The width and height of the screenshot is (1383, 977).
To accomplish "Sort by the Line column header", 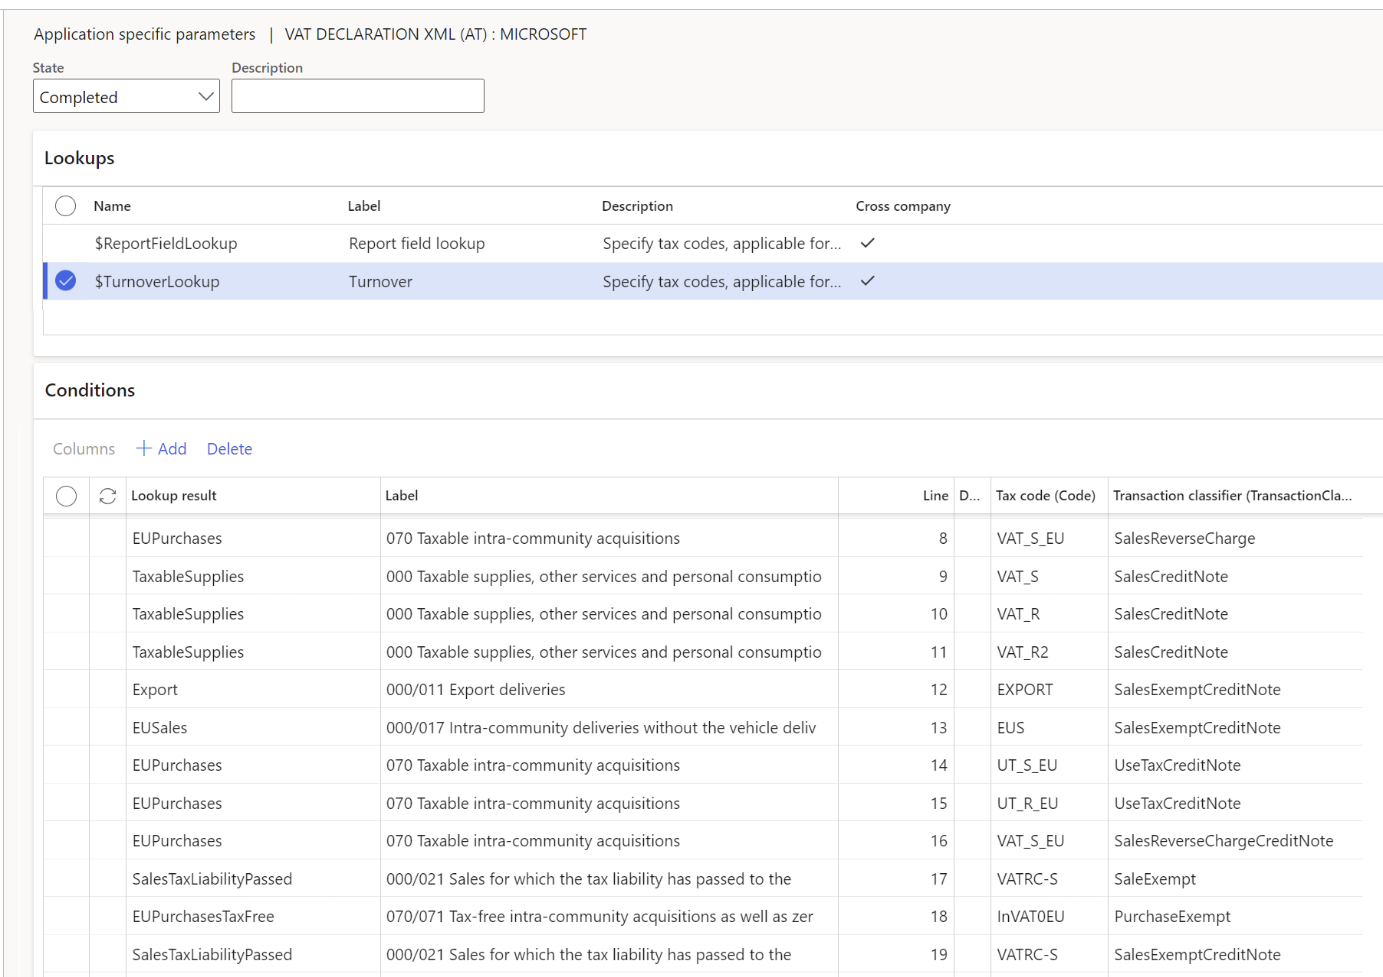I will [x=935, y=496].
